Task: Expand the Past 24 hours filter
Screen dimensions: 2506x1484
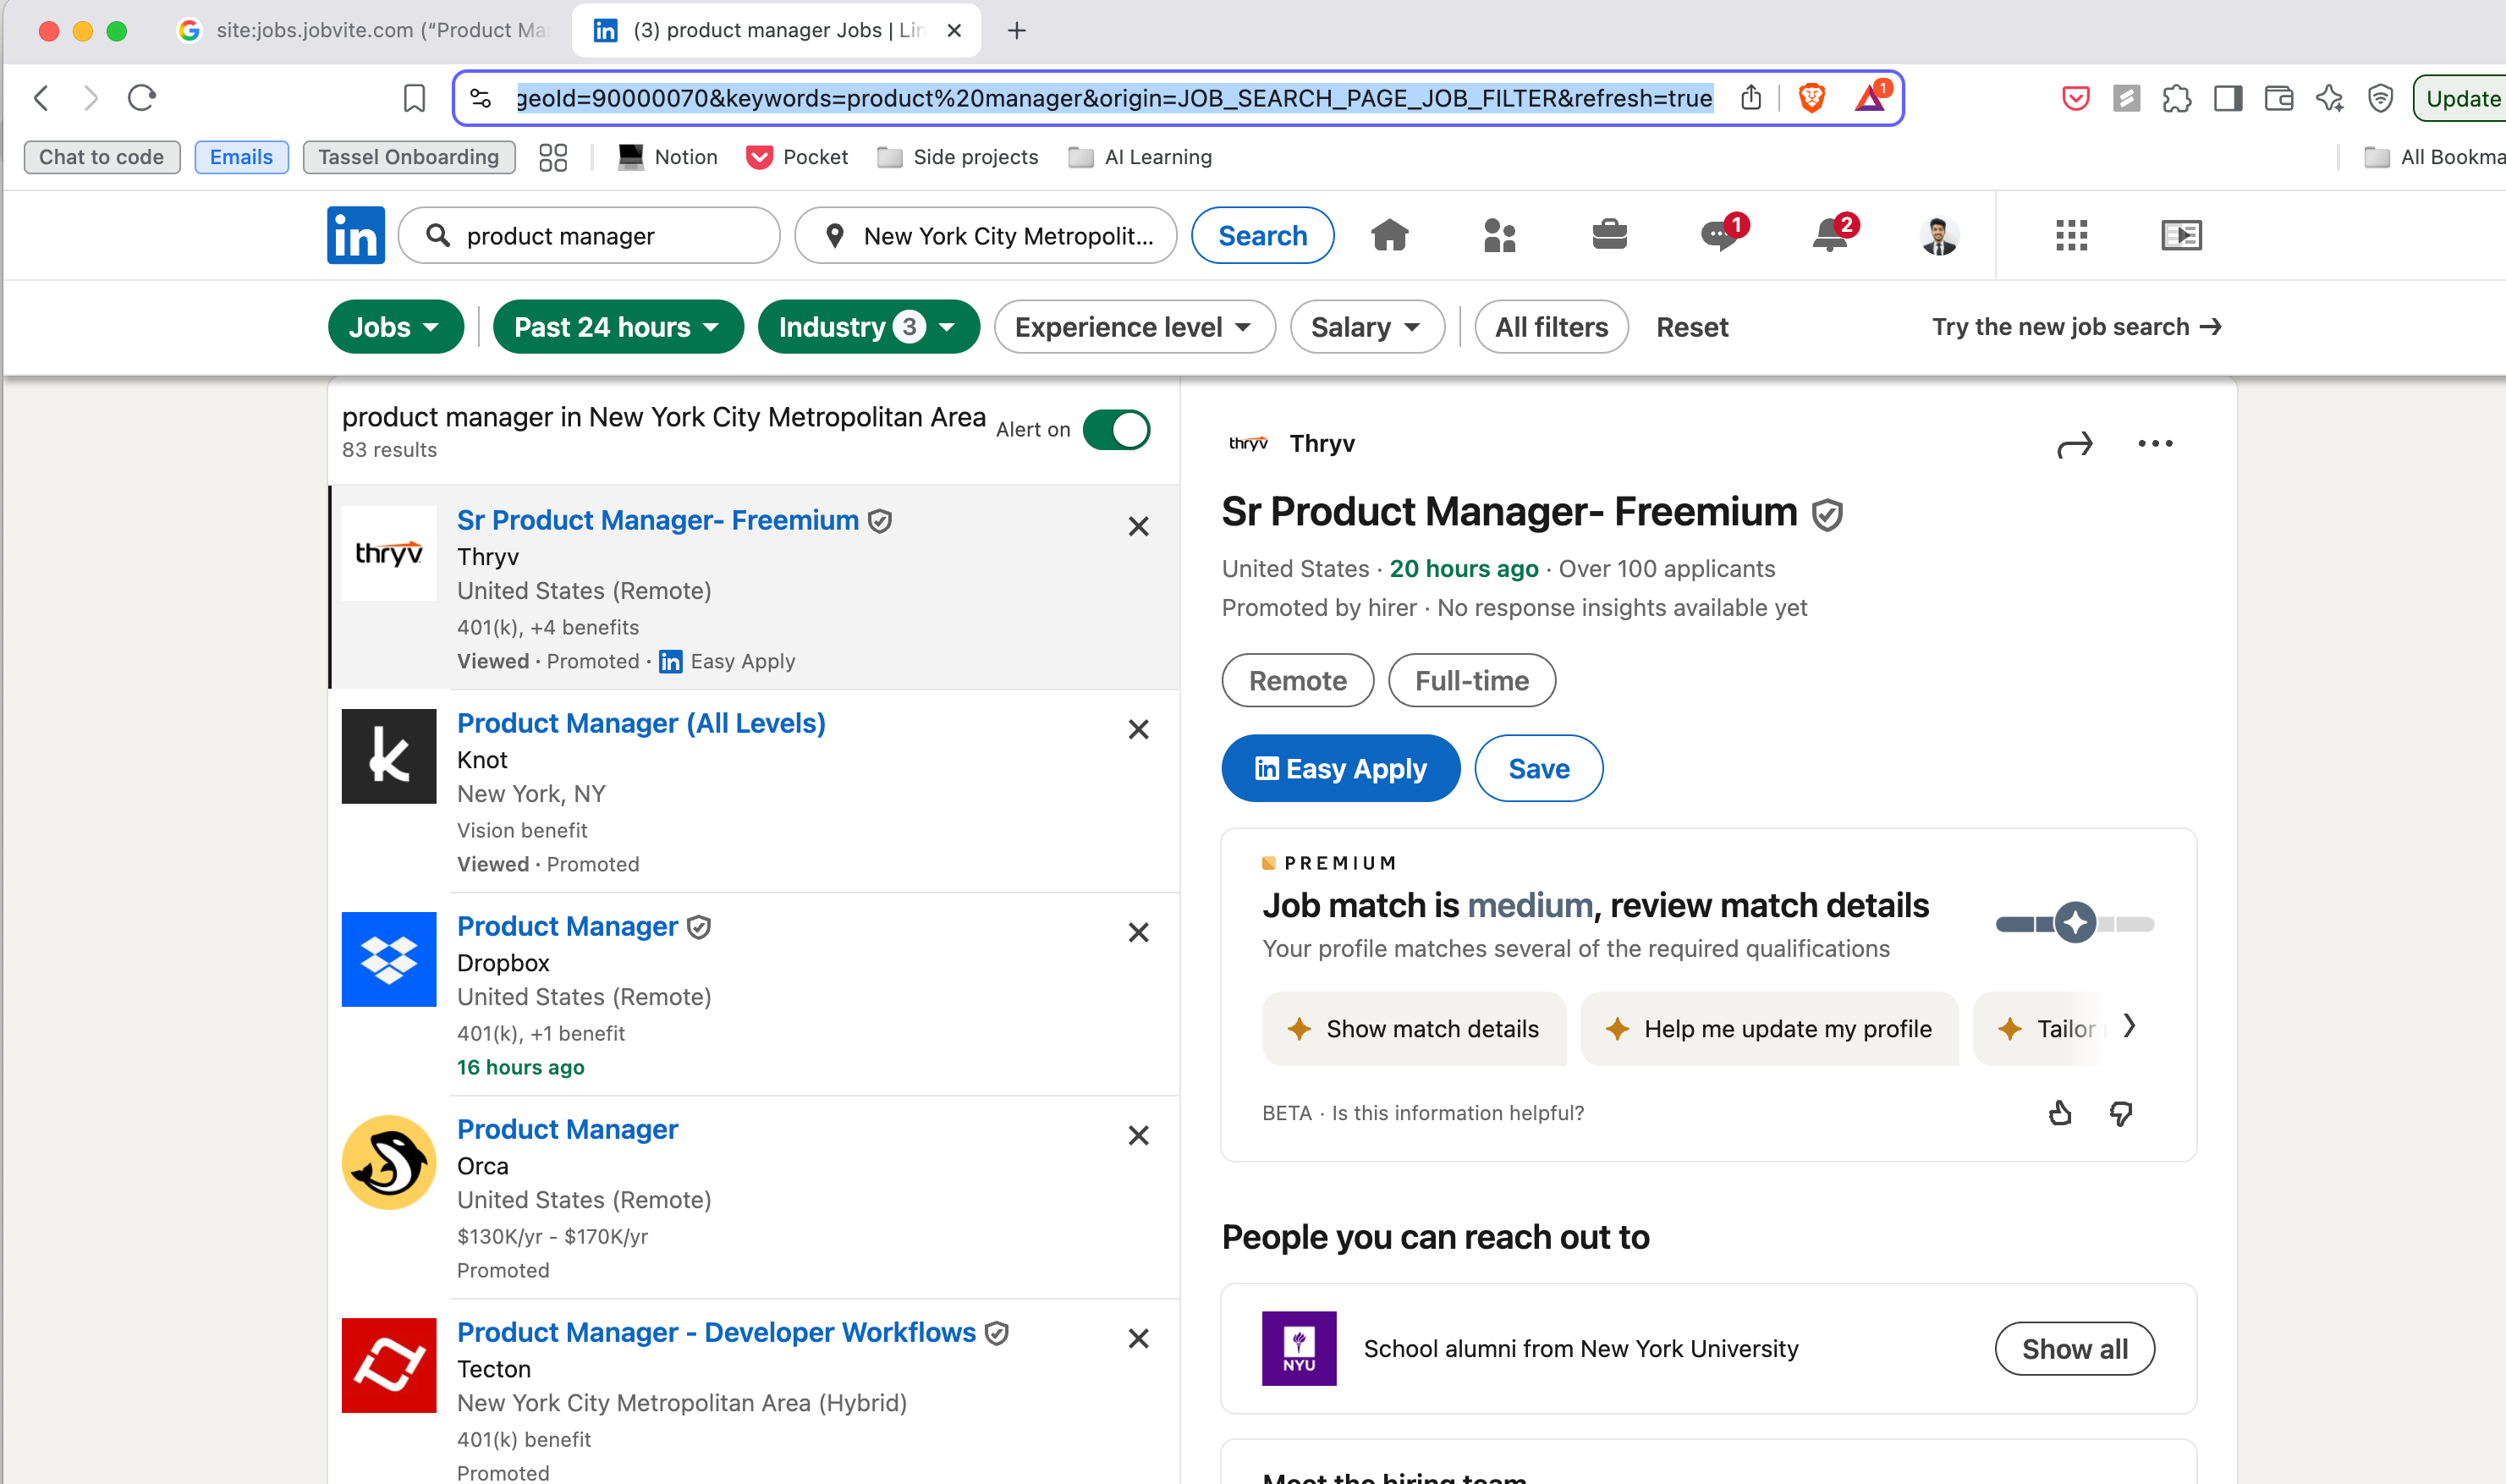Action: 617,327
